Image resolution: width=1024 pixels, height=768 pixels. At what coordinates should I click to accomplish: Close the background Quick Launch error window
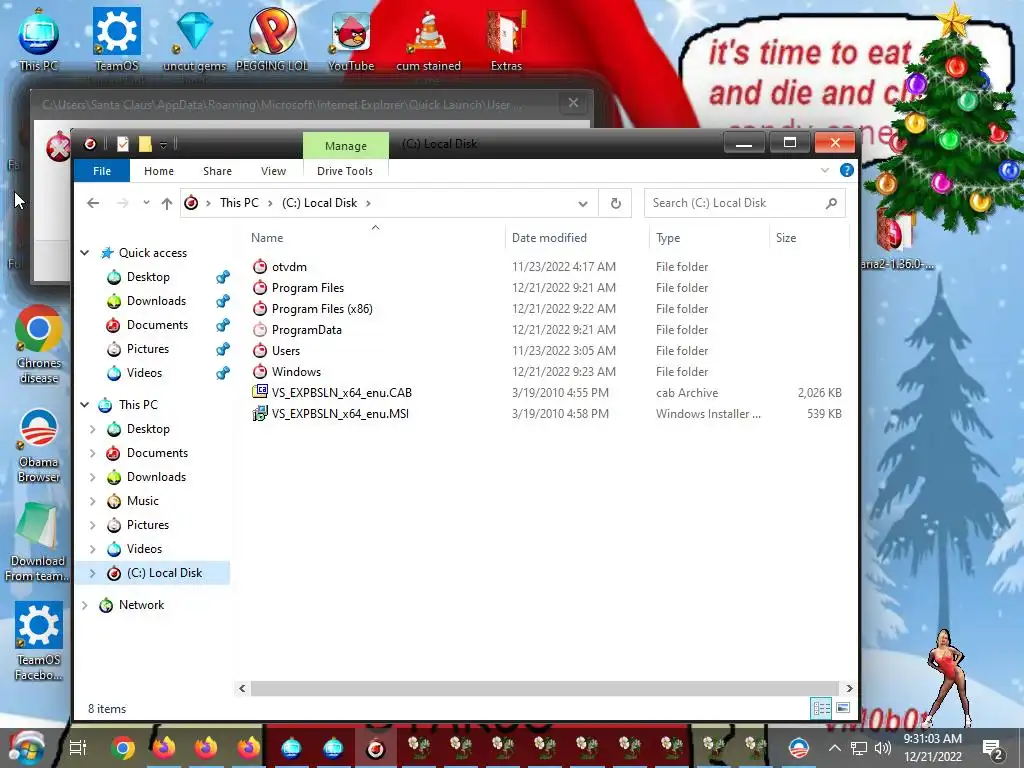coord(573,103)
